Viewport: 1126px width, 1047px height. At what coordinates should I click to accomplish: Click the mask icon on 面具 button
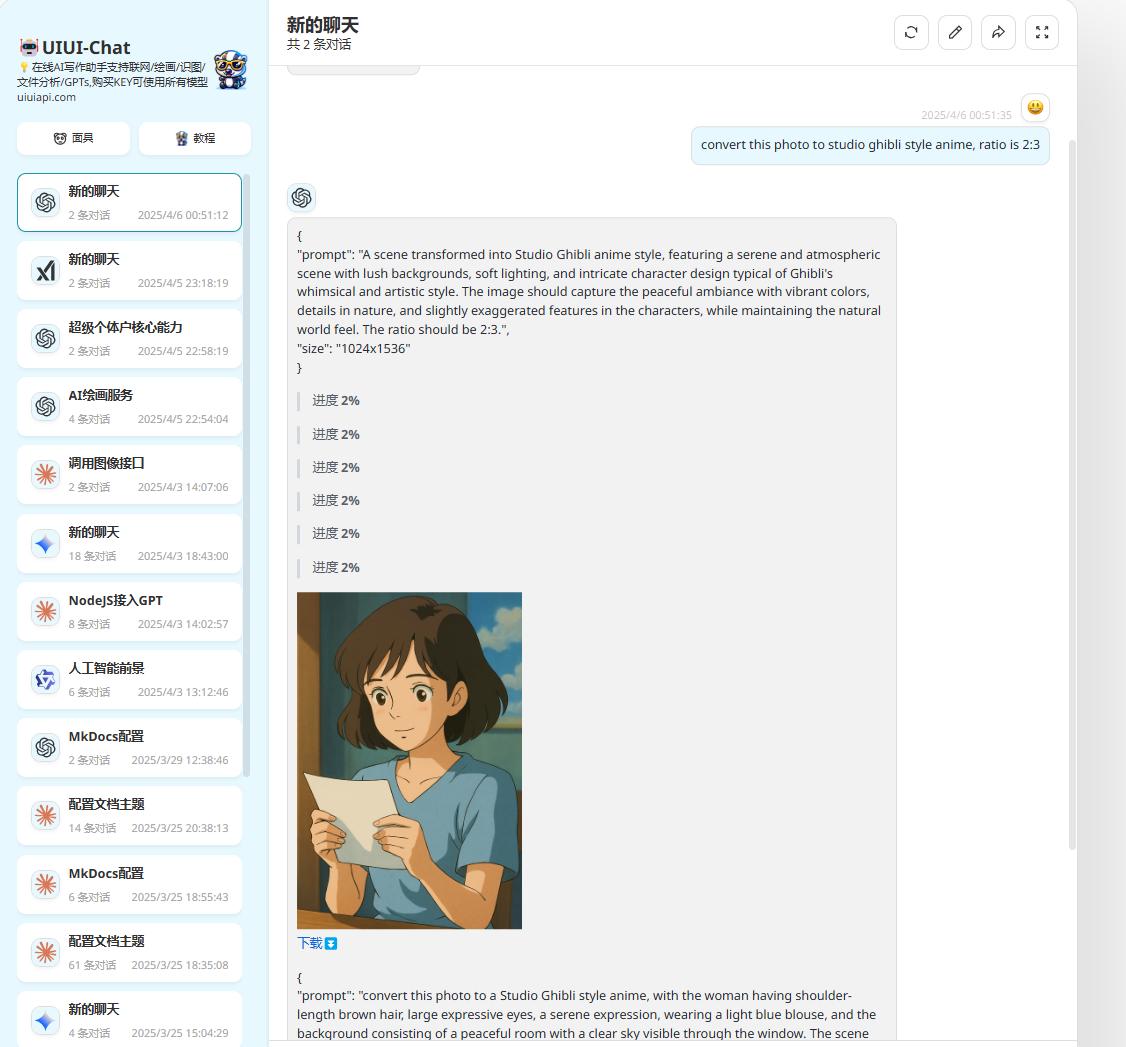[60, 139]
